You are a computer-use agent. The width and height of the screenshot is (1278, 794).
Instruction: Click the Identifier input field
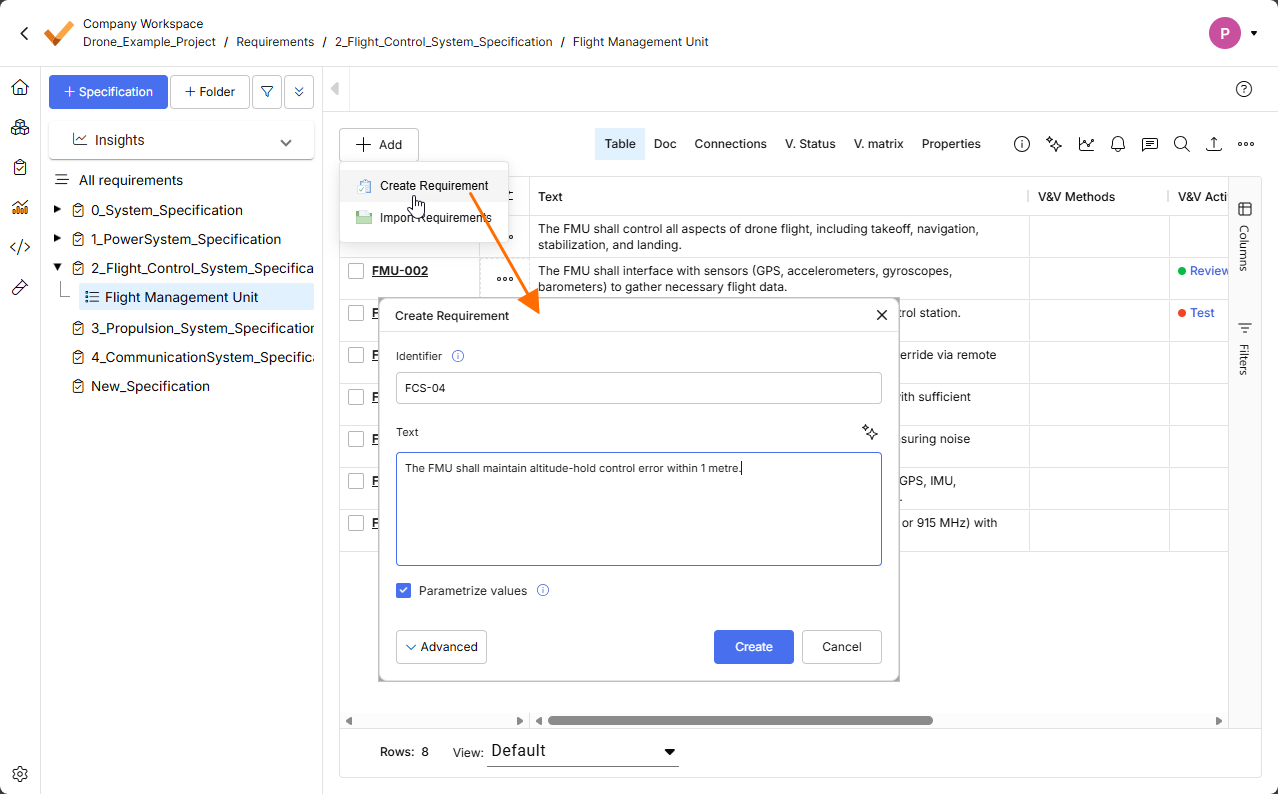pos(638,388)
